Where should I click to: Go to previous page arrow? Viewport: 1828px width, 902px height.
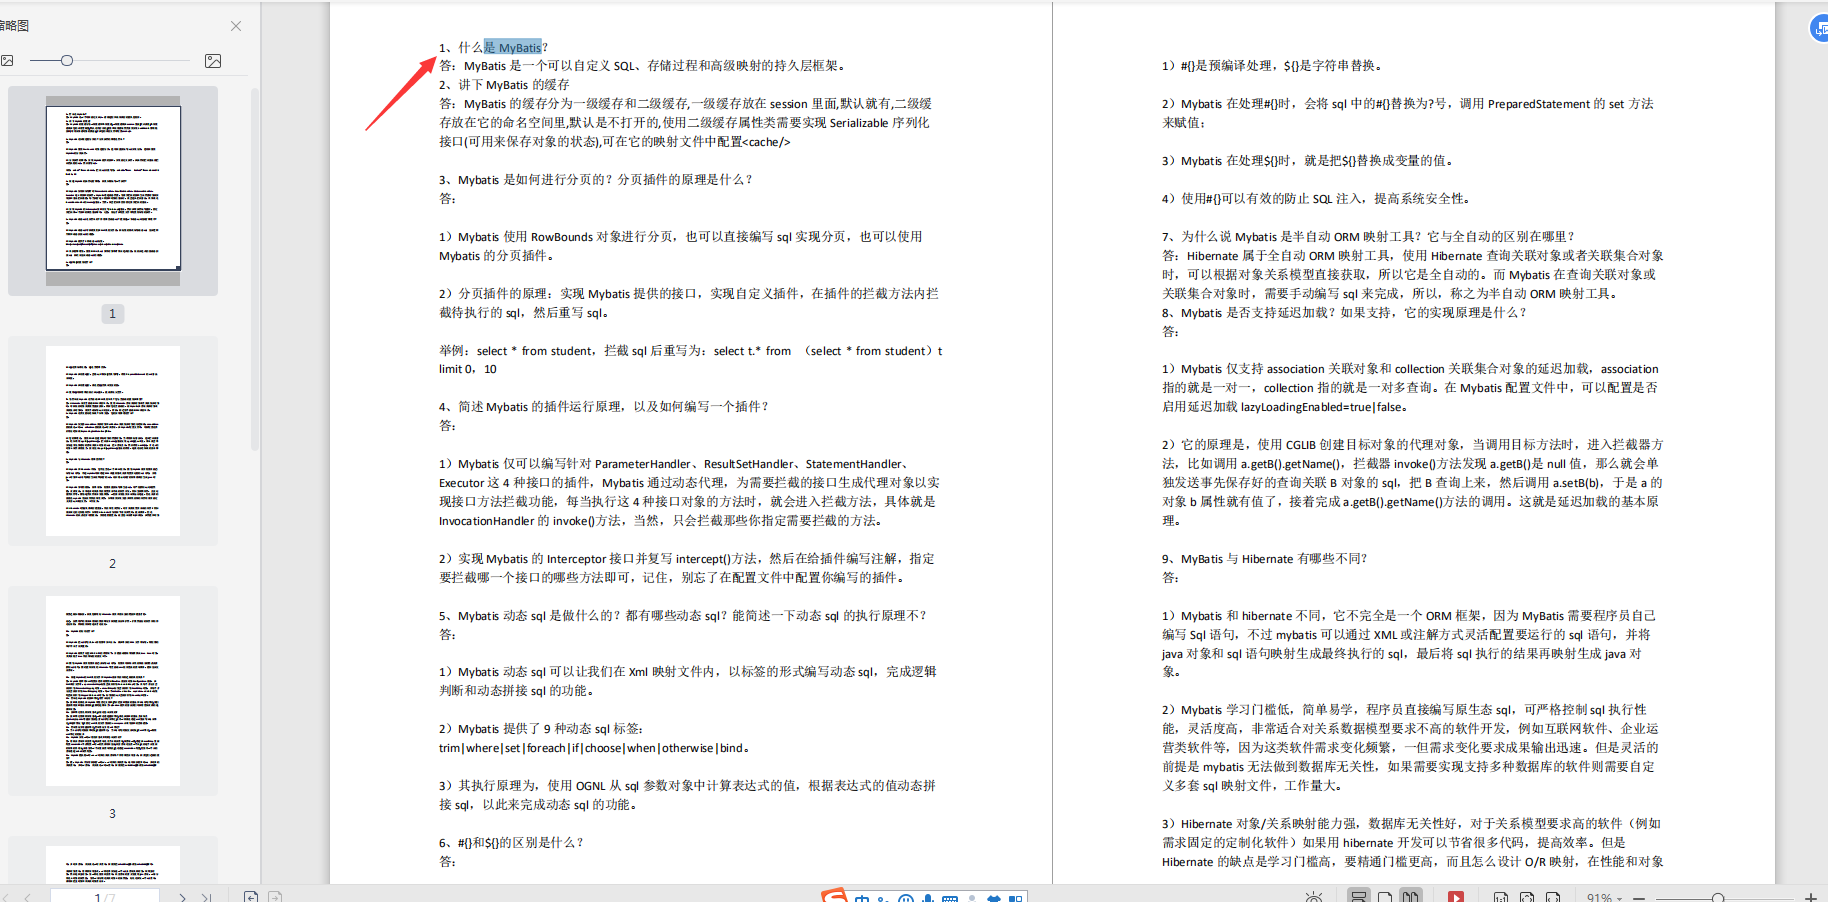(27, 897)
